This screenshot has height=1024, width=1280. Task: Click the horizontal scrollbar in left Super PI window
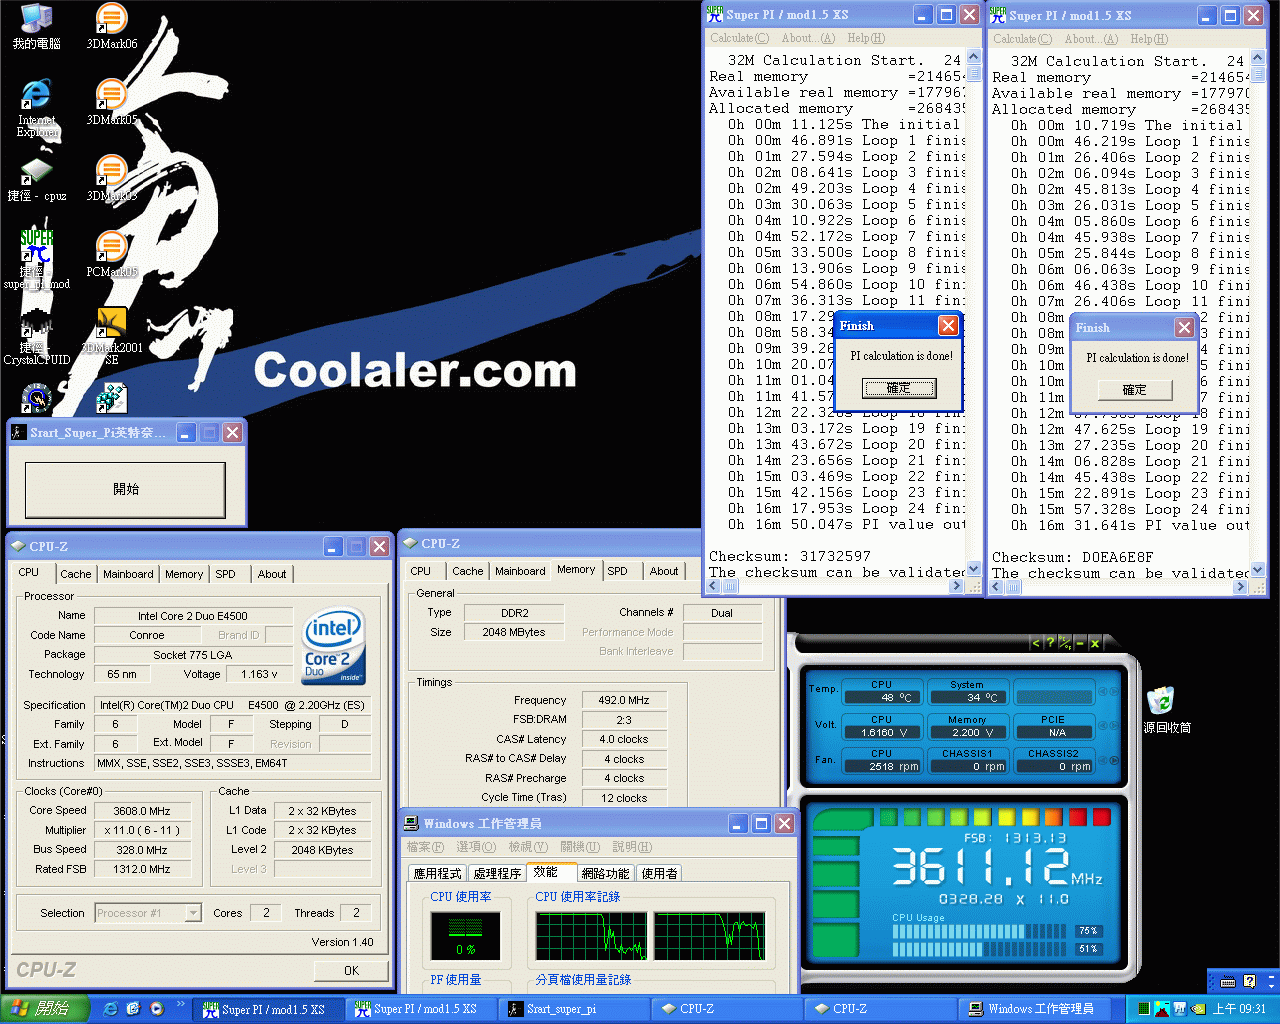pyautogui.click(x=837, y=587)
